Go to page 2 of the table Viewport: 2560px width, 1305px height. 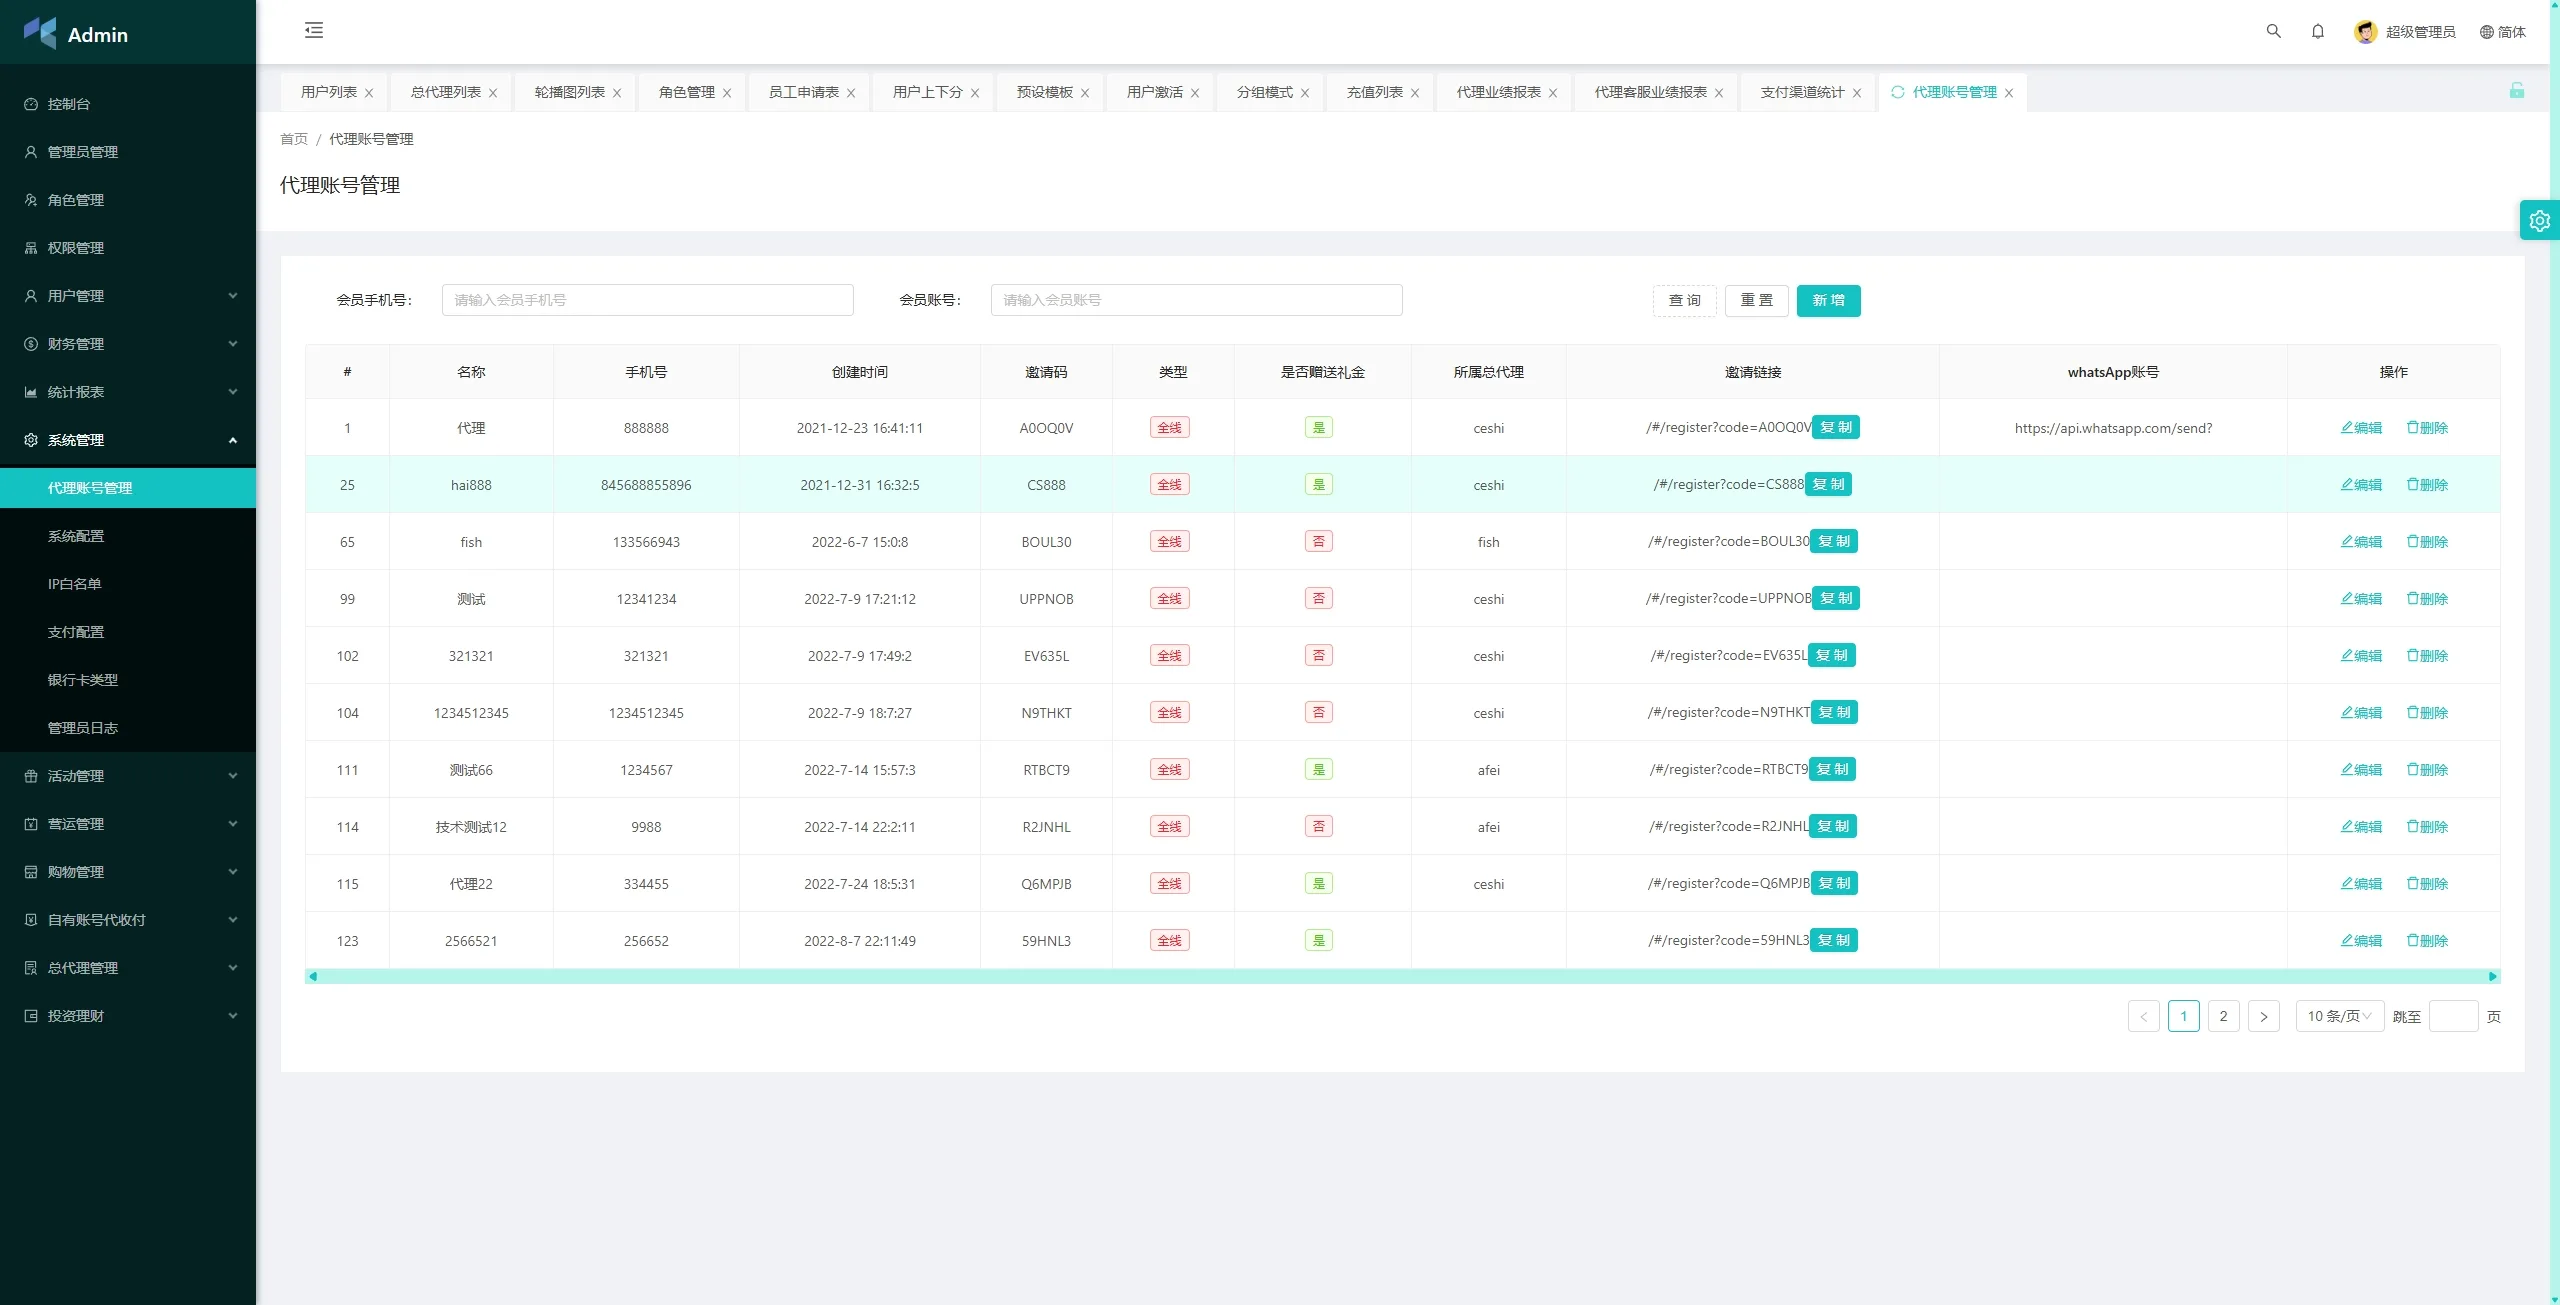(x=2223, y=1016)
